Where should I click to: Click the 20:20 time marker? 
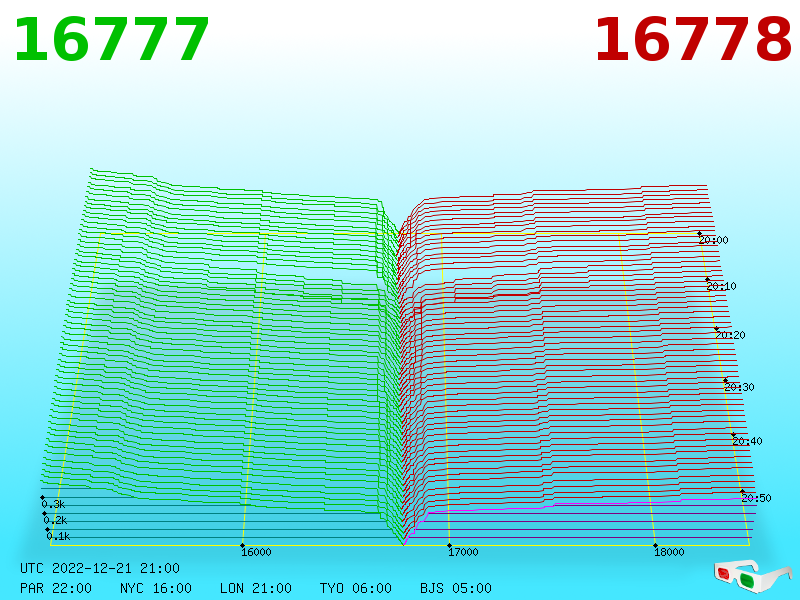[730, 335]
